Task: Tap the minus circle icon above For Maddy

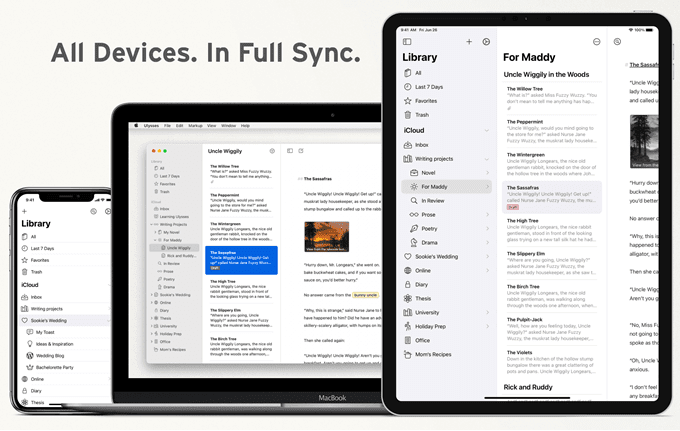Action: click(597, 42)
